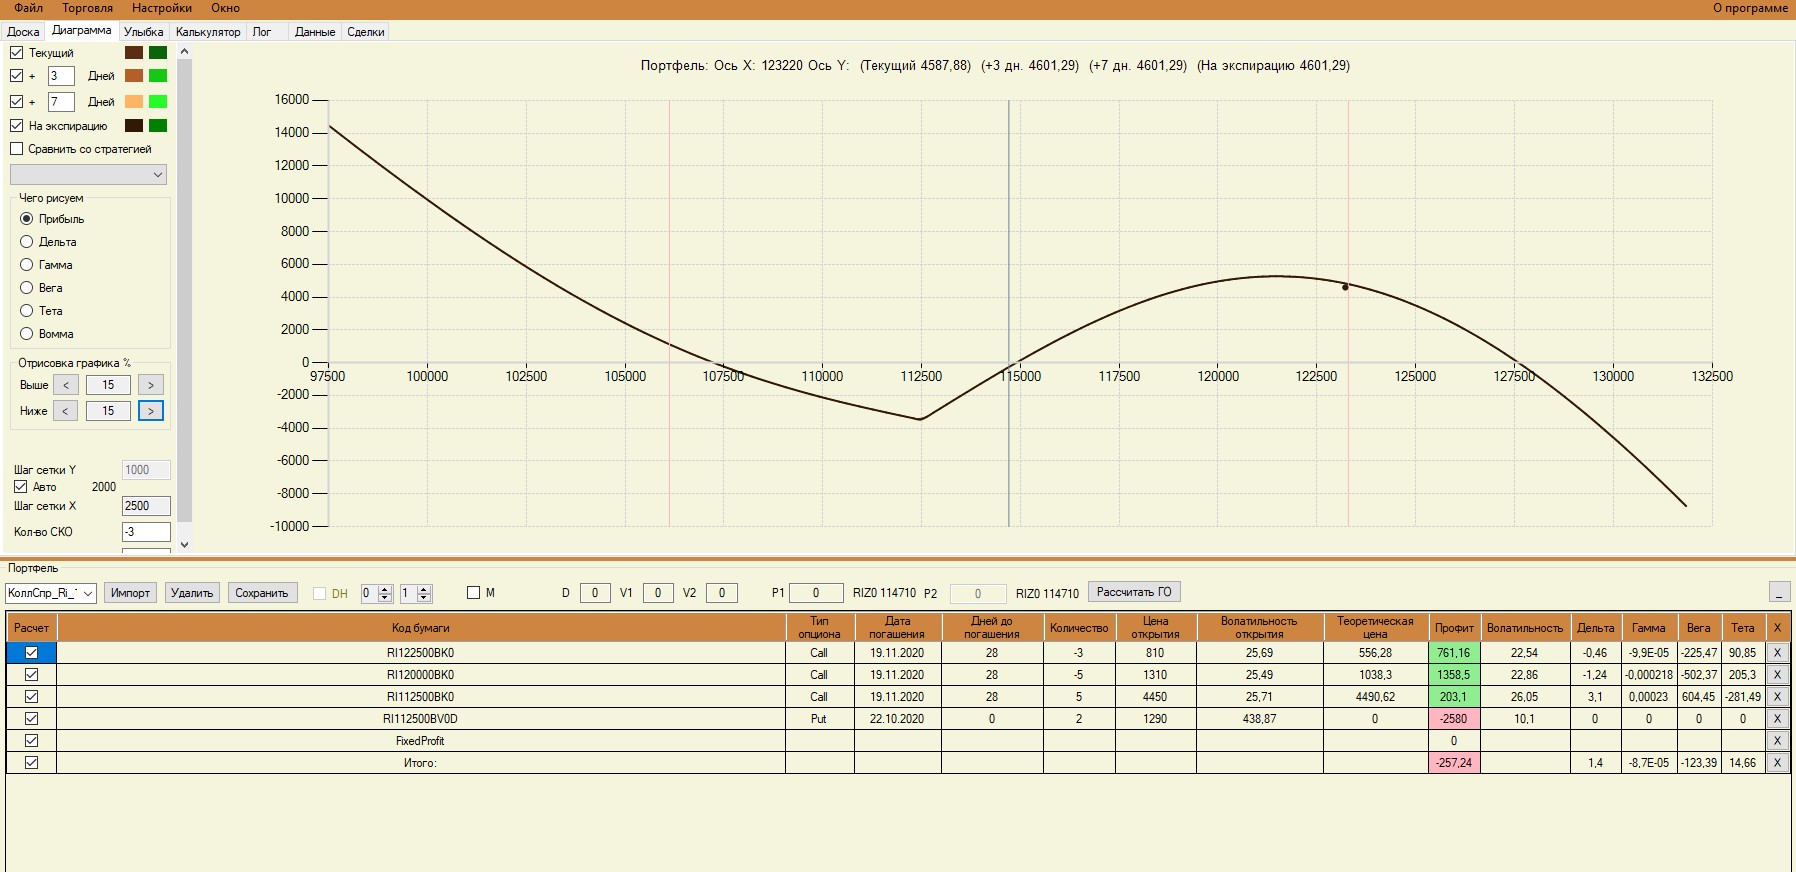Click the bright green swatch for plus 7 Дней
The width and height of the screenshot is (1796, 872).
click(x=158, y=102)
